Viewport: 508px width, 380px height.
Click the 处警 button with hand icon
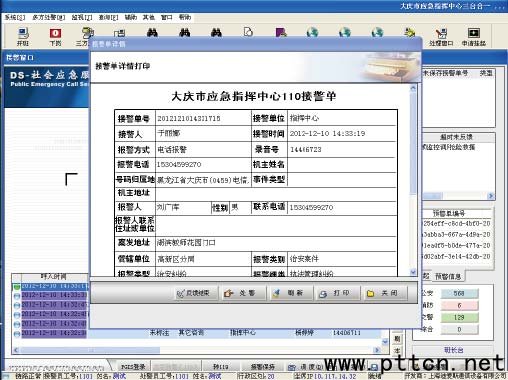244,293
